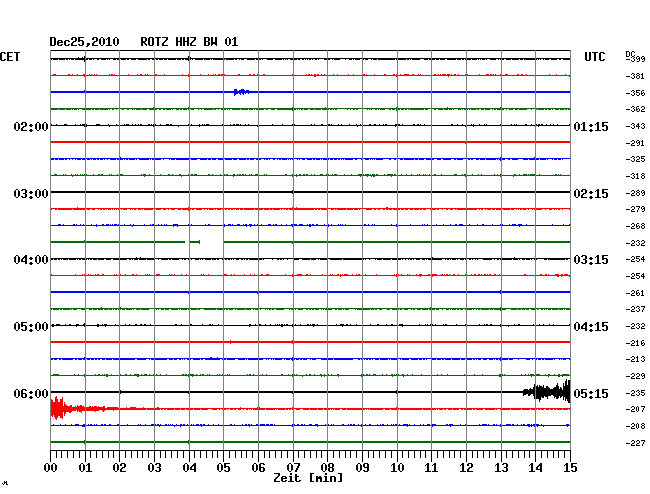Screen dimensions: 650x494
Task: Click the 04:15 UTC time label
Action: click(x=591, y=327)
